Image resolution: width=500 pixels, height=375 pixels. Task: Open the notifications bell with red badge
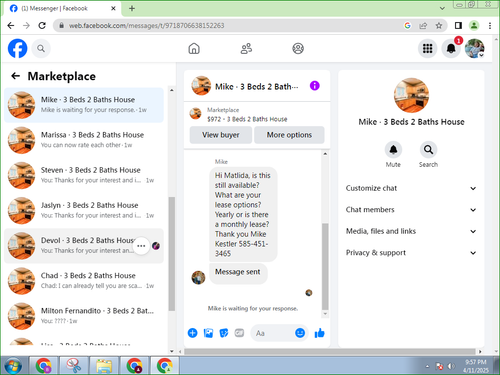click(451, 49)
